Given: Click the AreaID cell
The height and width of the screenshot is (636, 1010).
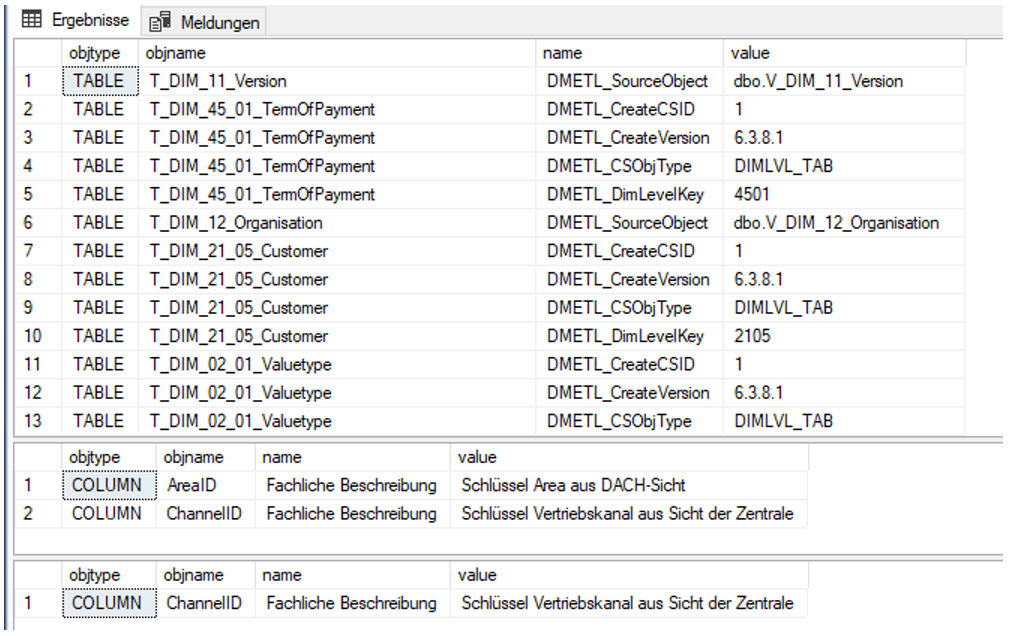Looking at the screenshot, I should click(x=205, y=485).
